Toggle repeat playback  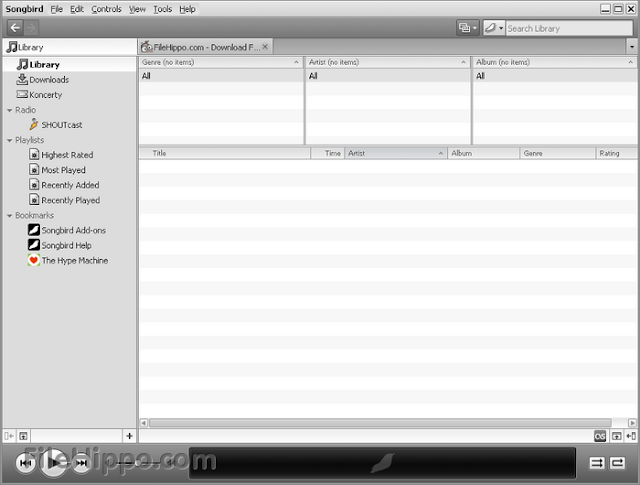(618, 463)
